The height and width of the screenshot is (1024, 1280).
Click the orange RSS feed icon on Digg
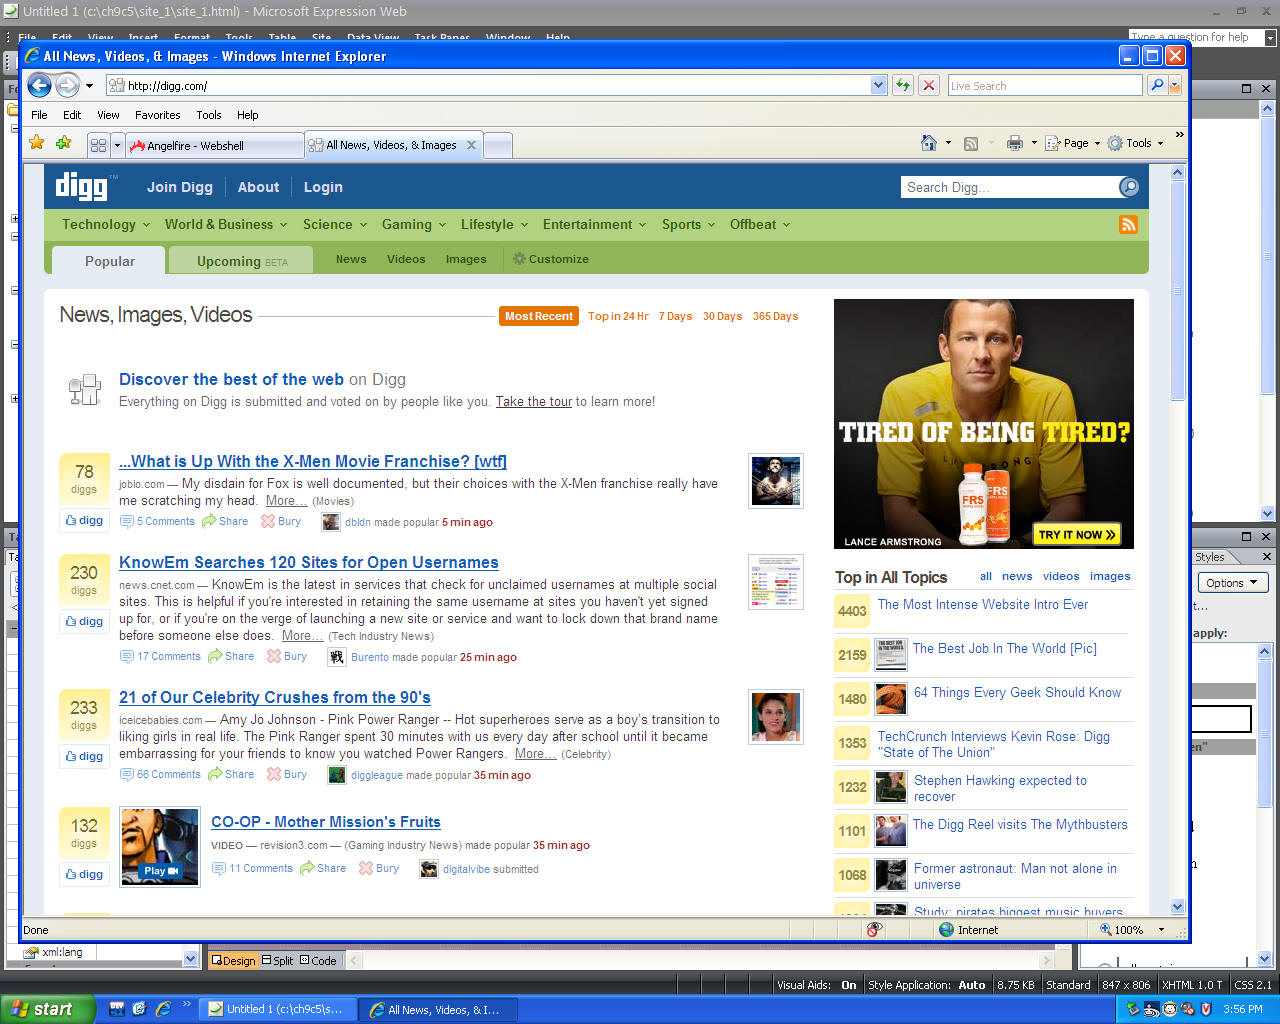tap(1128, 224)
